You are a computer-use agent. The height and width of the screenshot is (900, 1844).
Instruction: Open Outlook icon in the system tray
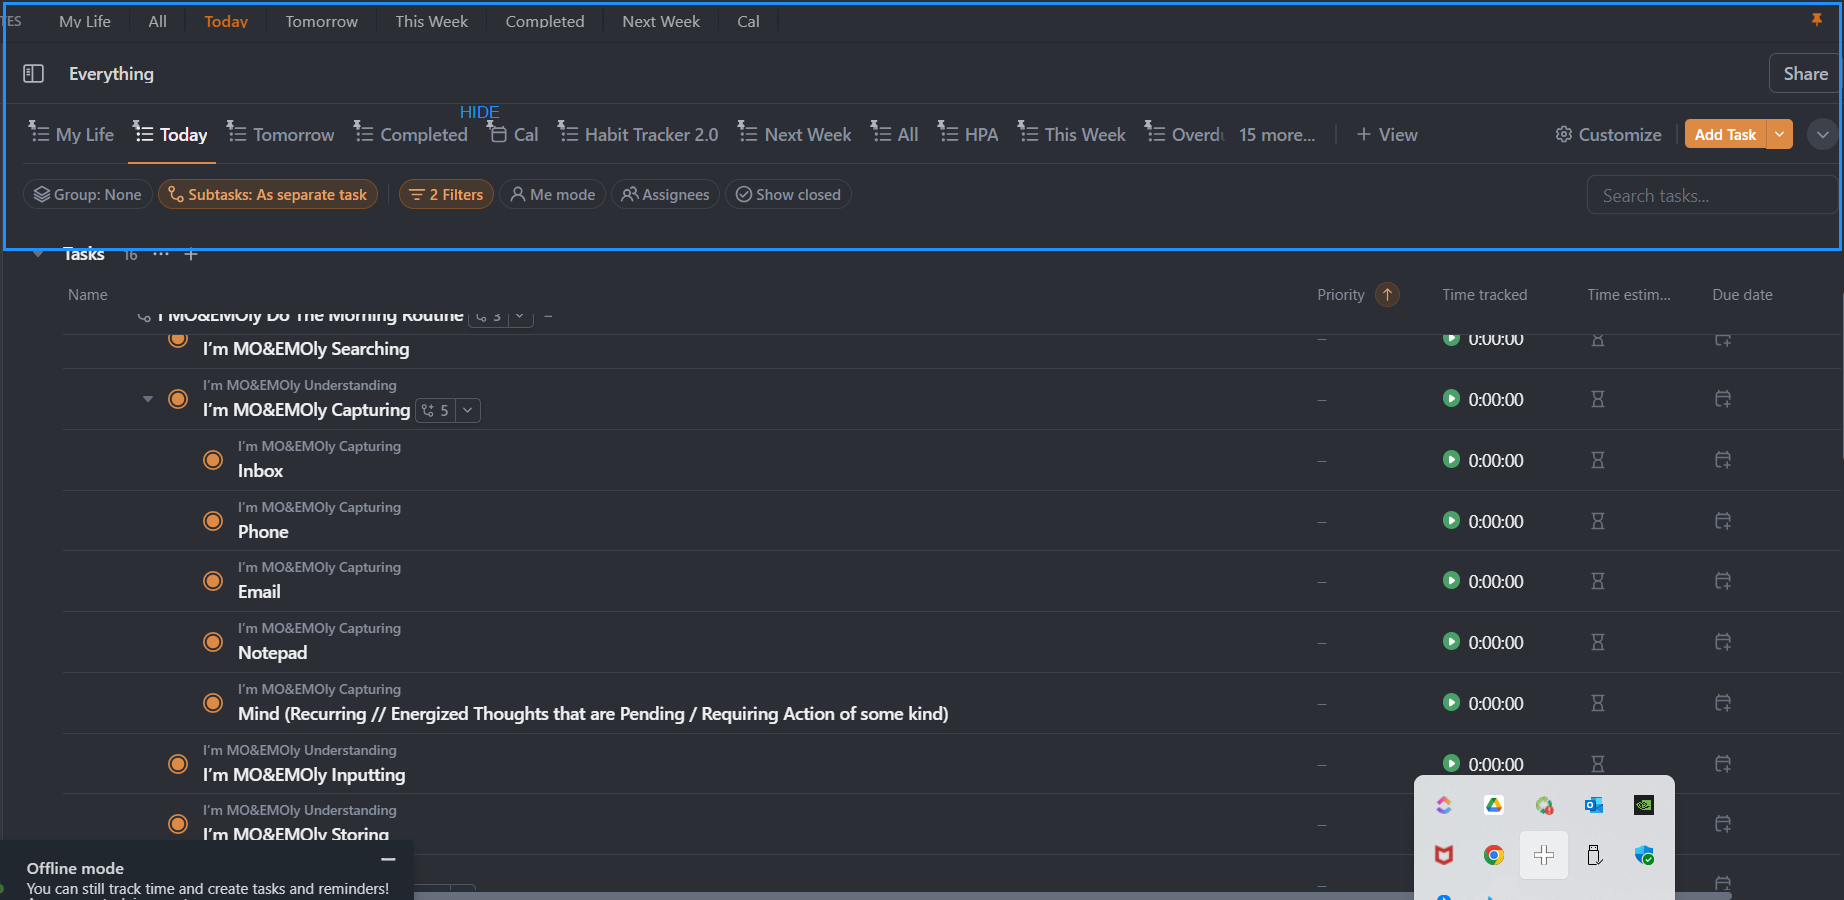1594,805
